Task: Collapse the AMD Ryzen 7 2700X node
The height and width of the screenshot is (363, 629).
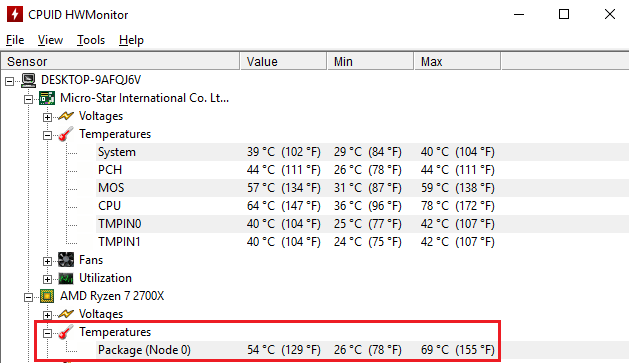Action: [28, 297]
